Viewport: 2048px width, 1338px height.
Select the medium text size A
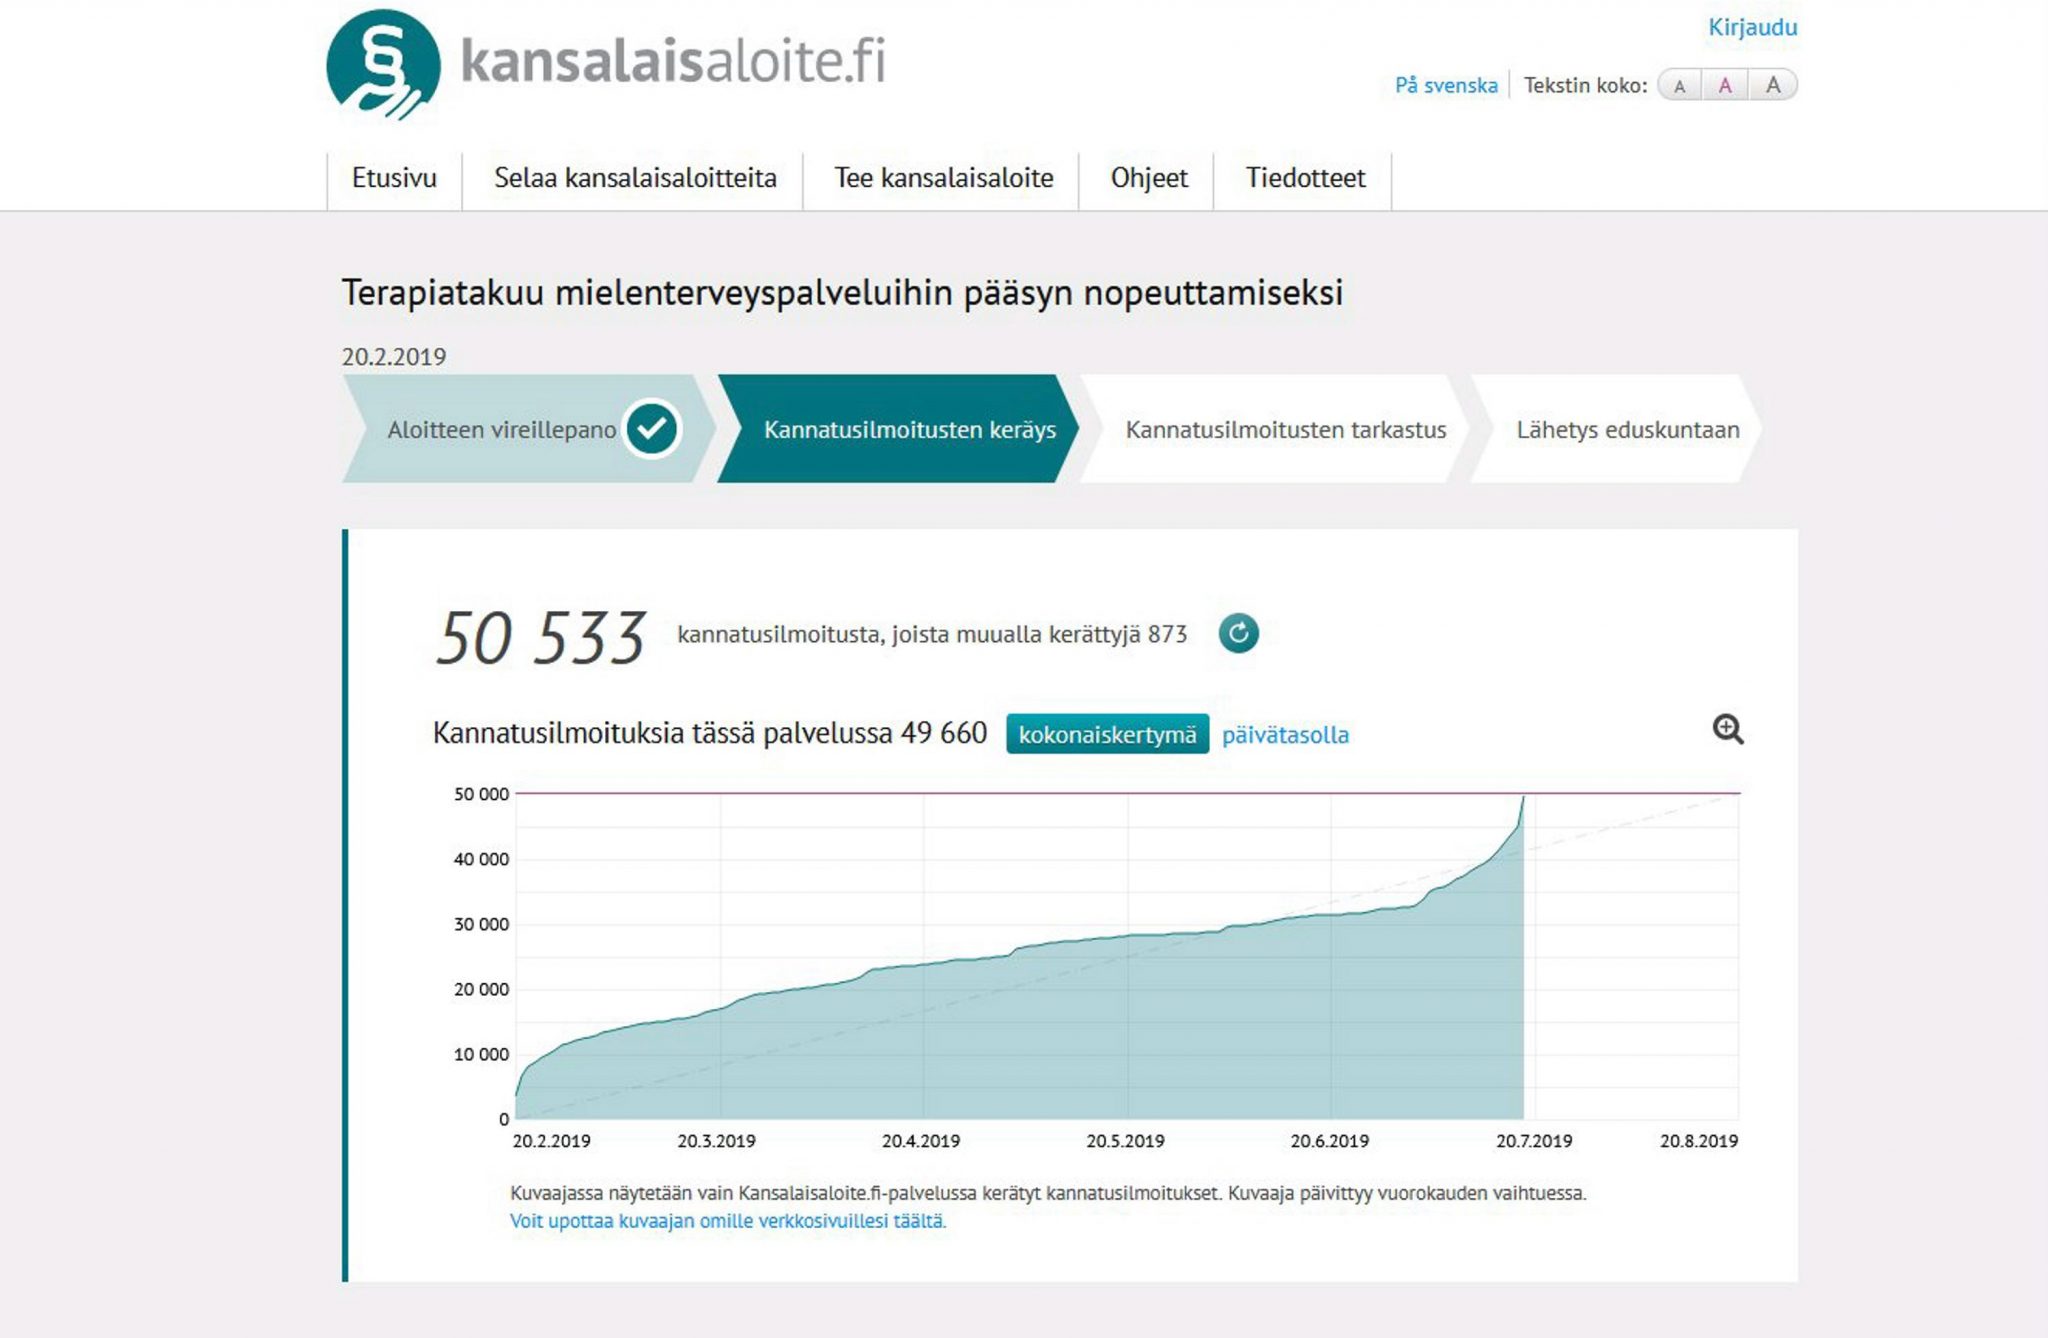click(x=1725, y=86)
